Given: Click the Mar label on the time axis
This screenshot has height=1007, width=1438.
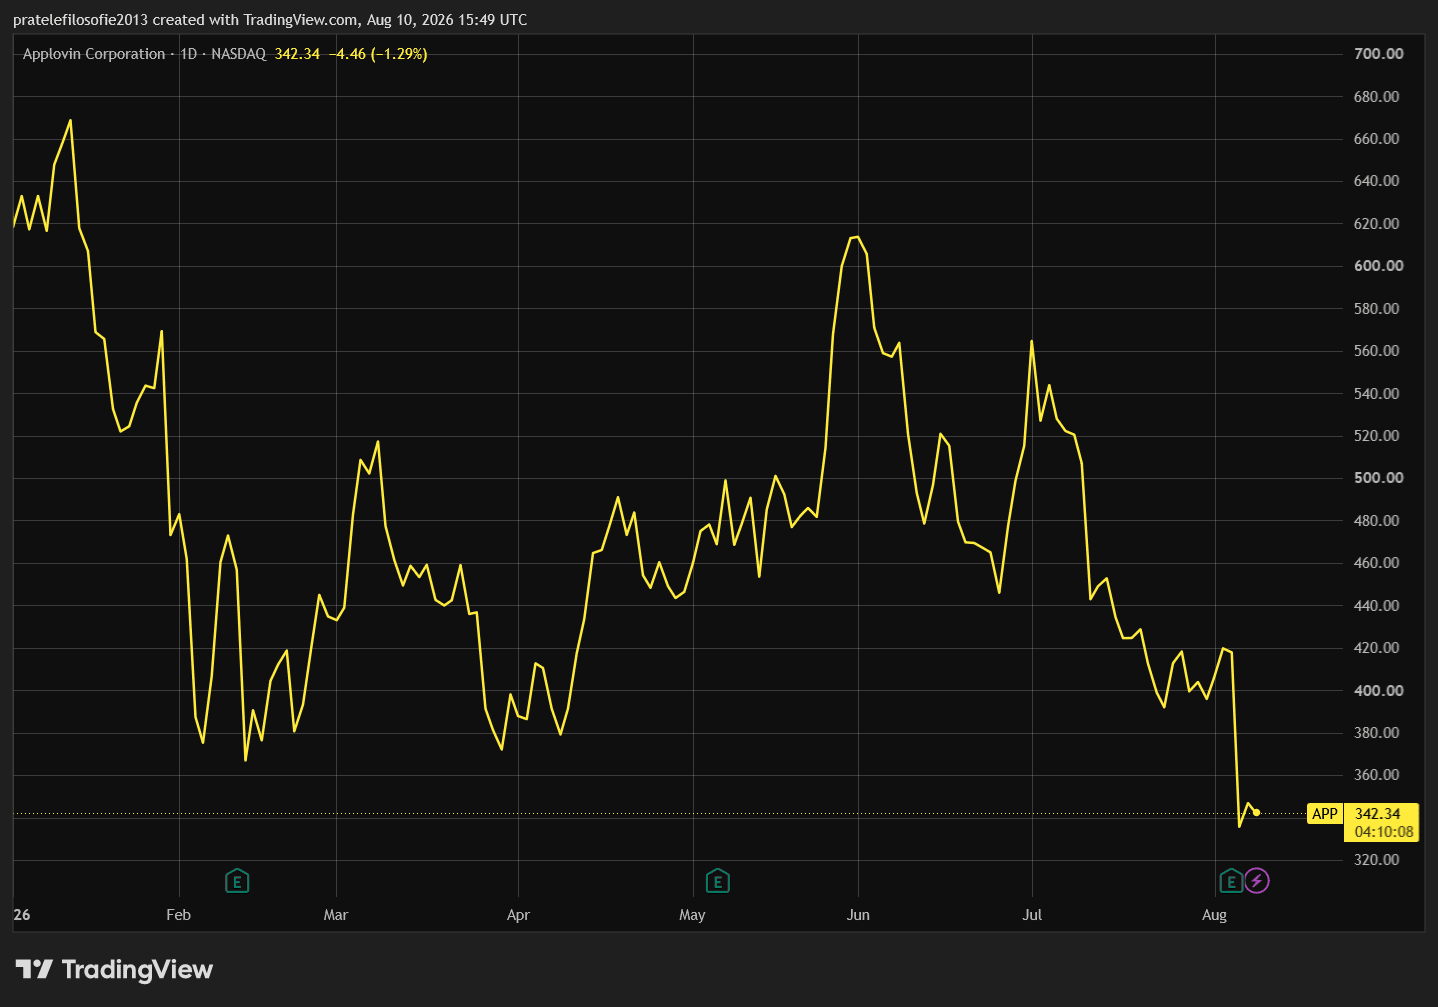Looking at the screenshot, I should pos(336,915).
